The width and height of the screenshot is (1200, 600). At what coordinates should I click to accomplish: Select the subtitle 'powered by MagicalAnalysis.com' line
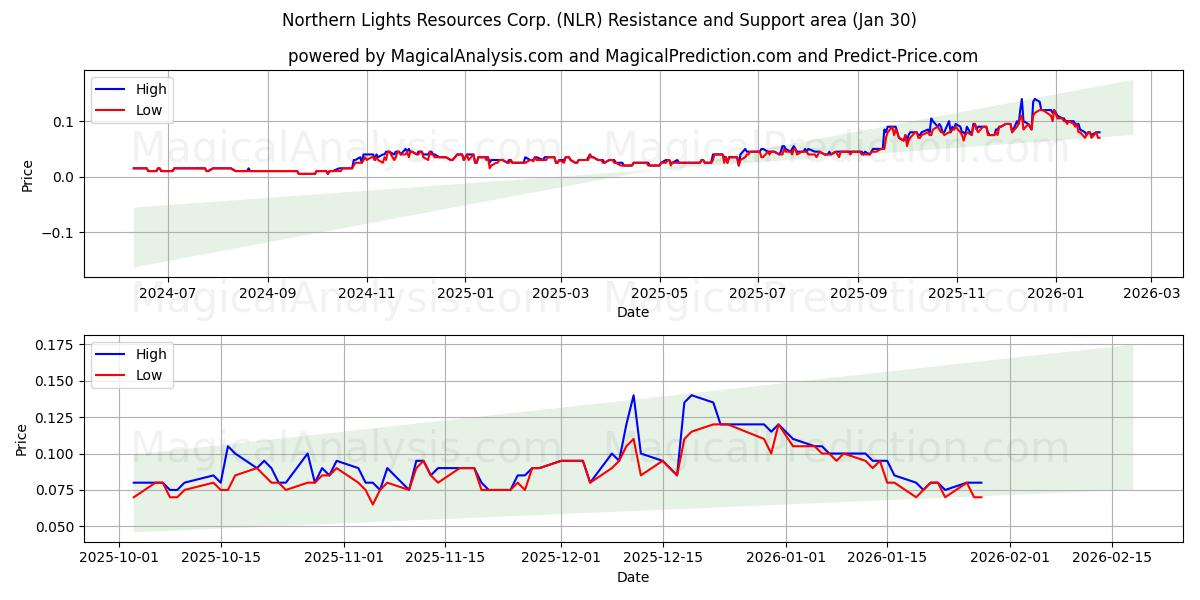633,56
